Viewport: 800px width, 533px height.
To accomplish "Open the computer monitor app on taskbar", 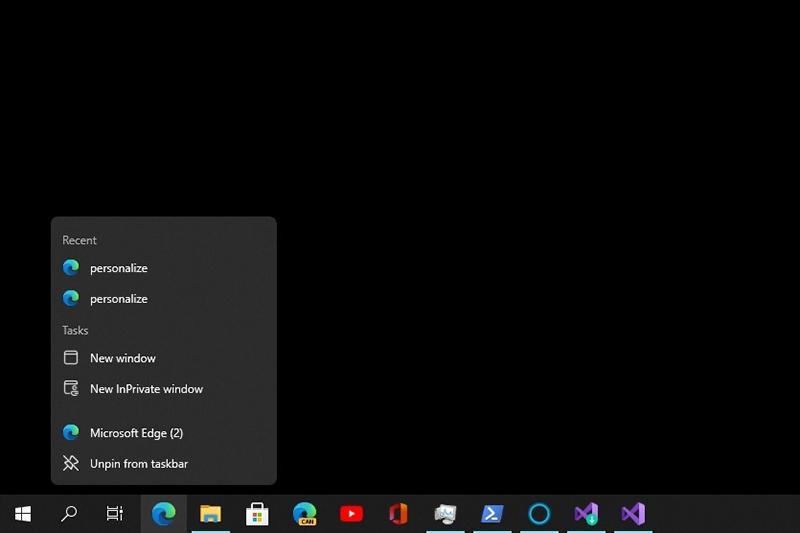I will (445, 514).
